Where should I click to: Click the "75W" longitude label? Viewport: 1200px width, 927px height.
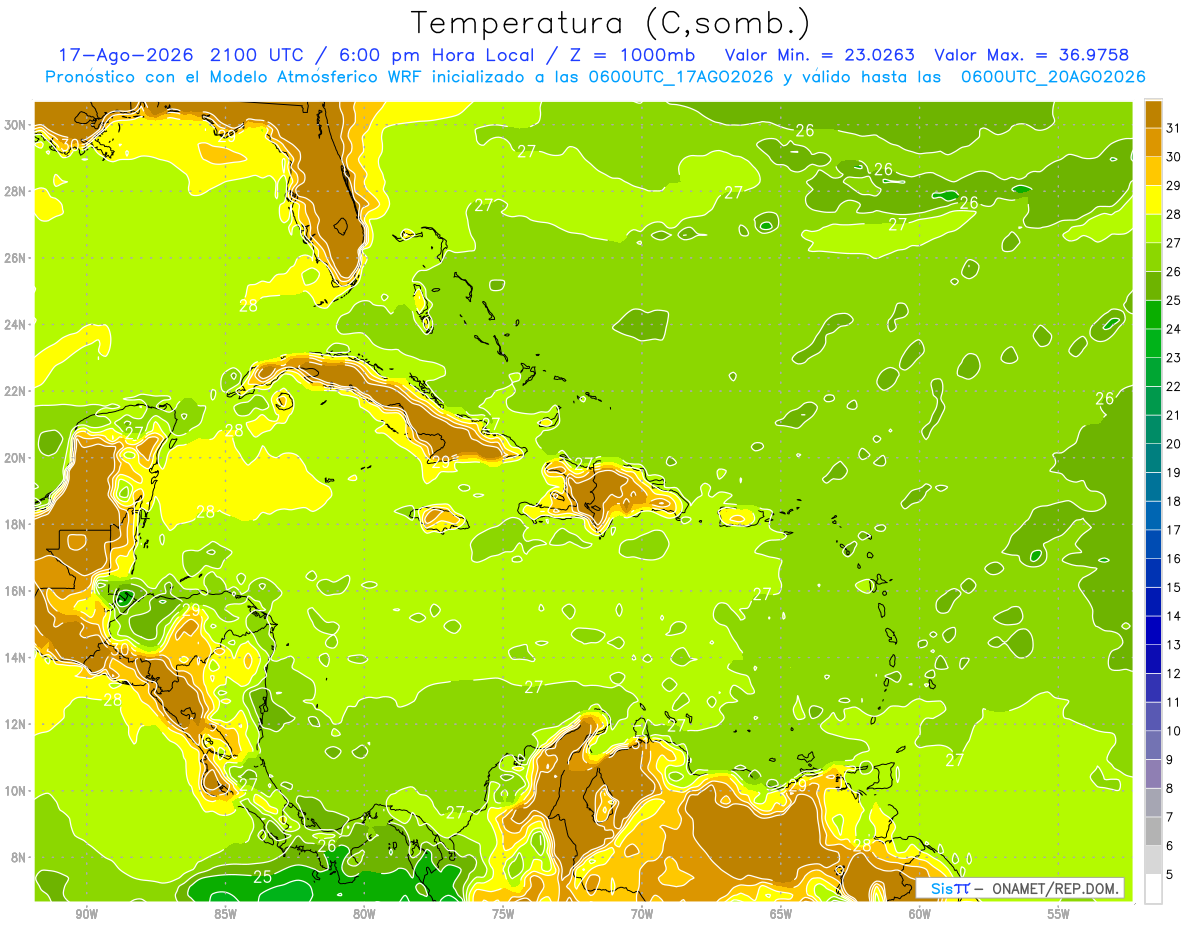(503, 914)
